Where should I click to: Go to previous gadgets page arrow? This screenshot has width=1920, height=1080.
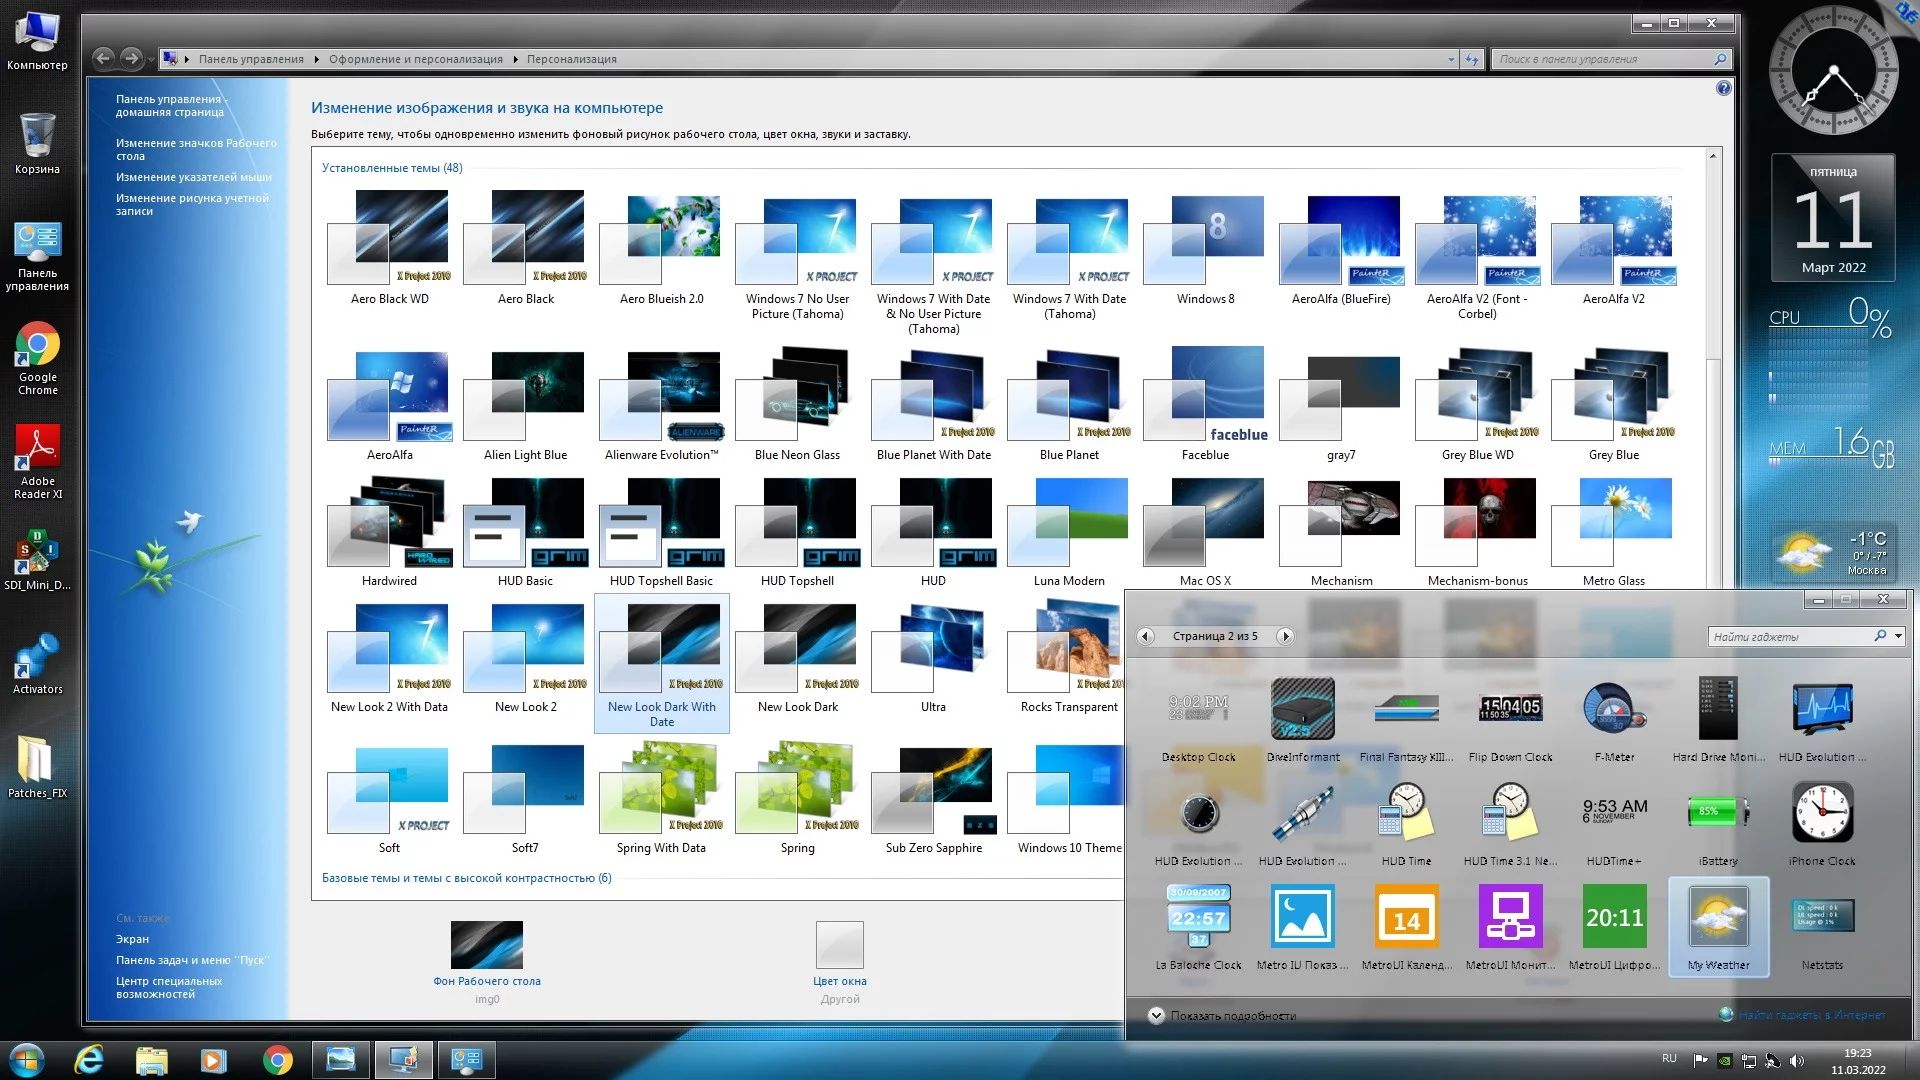[1146, 636]
